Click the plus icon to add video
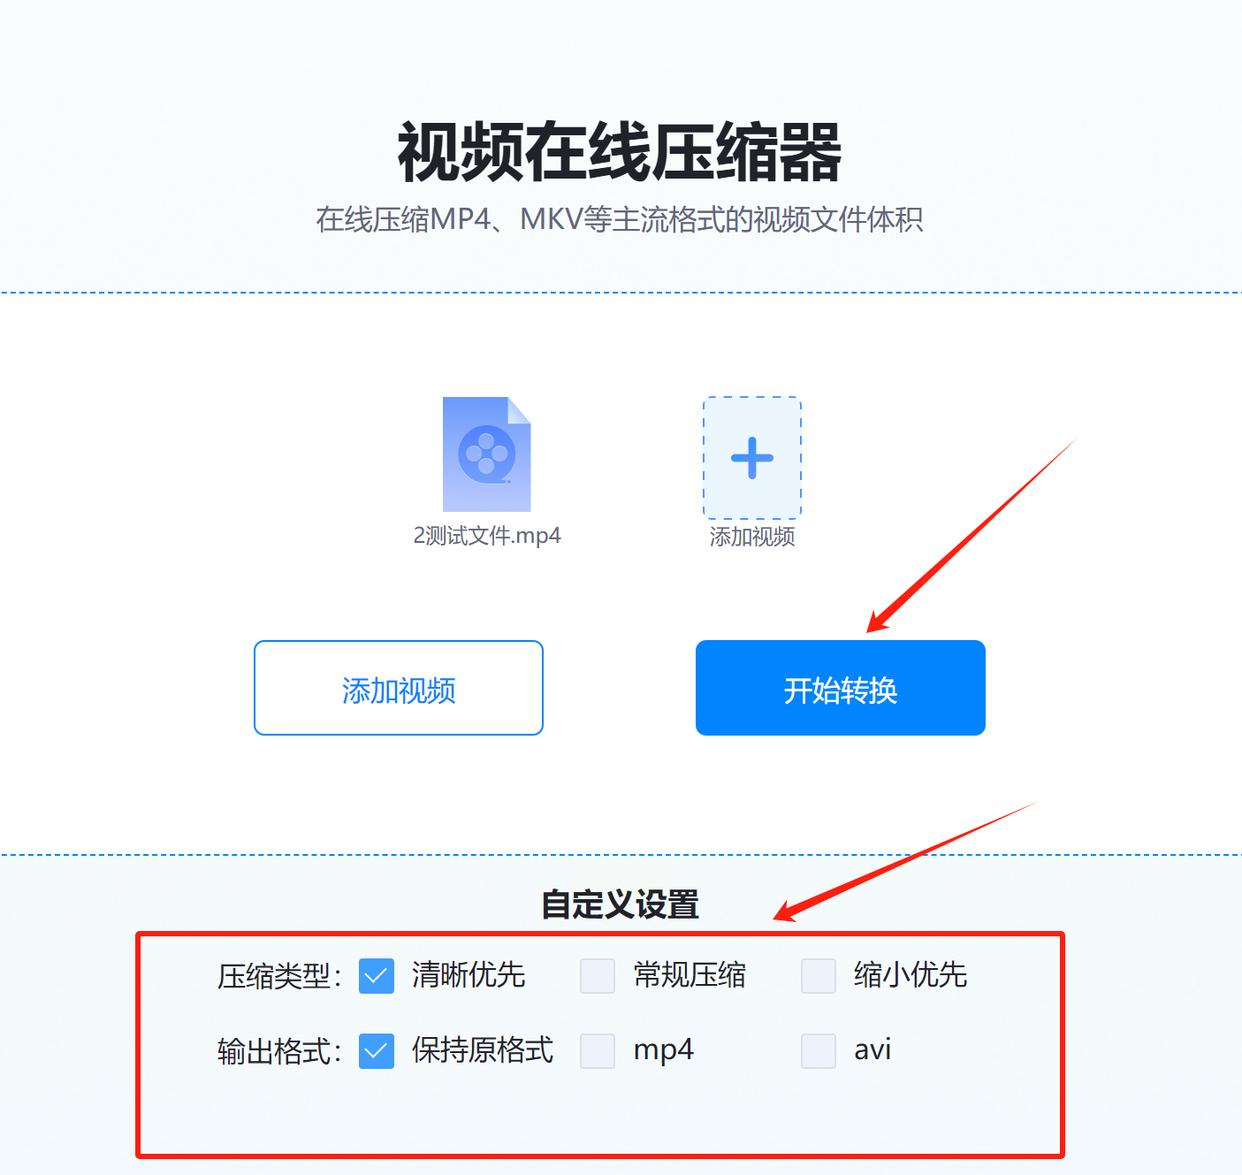The image size is (1242, 1175). (x=752, y=458)
